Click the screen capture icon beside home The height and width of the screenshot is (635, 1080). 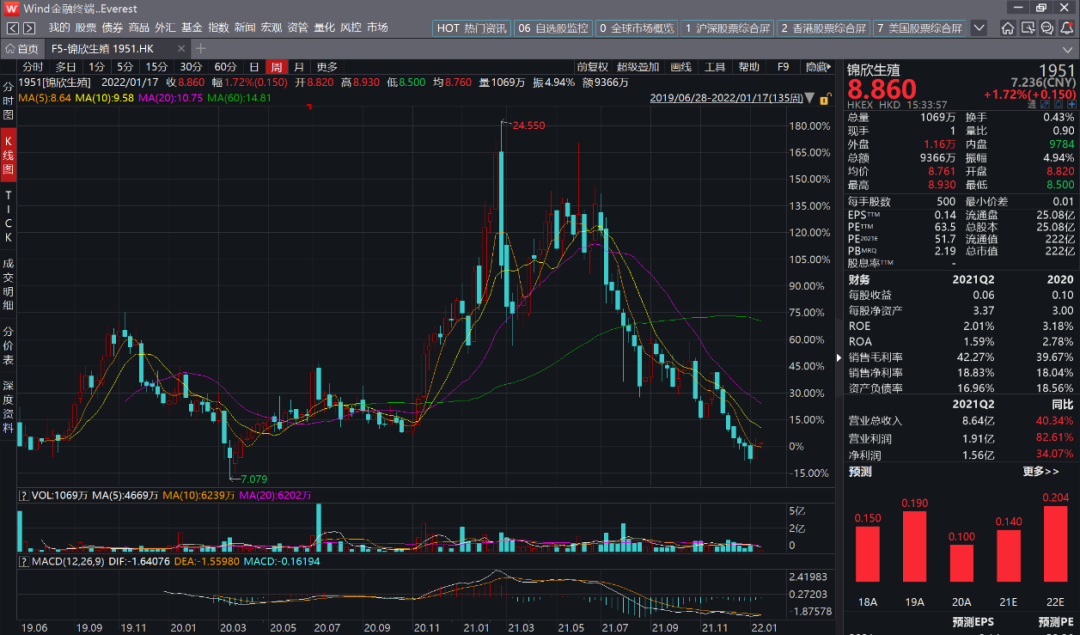[1028, 28]
